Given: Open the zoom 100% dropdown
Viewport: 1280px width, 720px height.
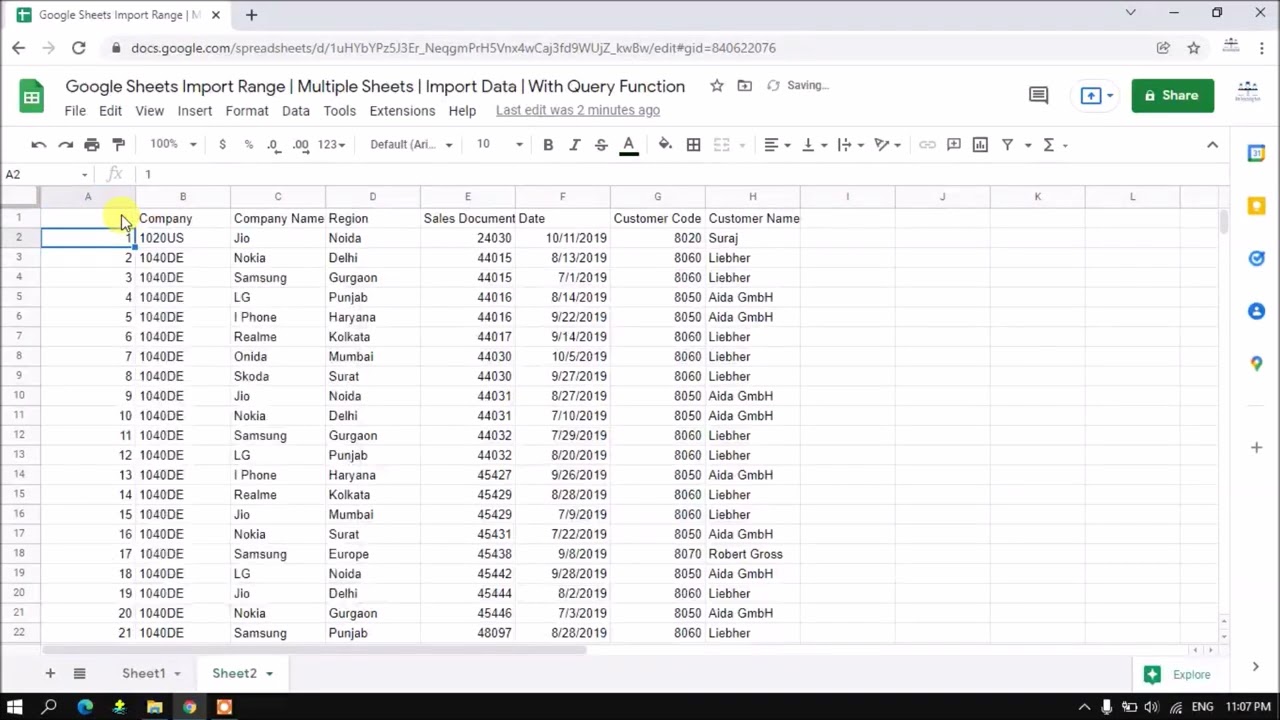Looking at the screenshot, I should 173,145.
